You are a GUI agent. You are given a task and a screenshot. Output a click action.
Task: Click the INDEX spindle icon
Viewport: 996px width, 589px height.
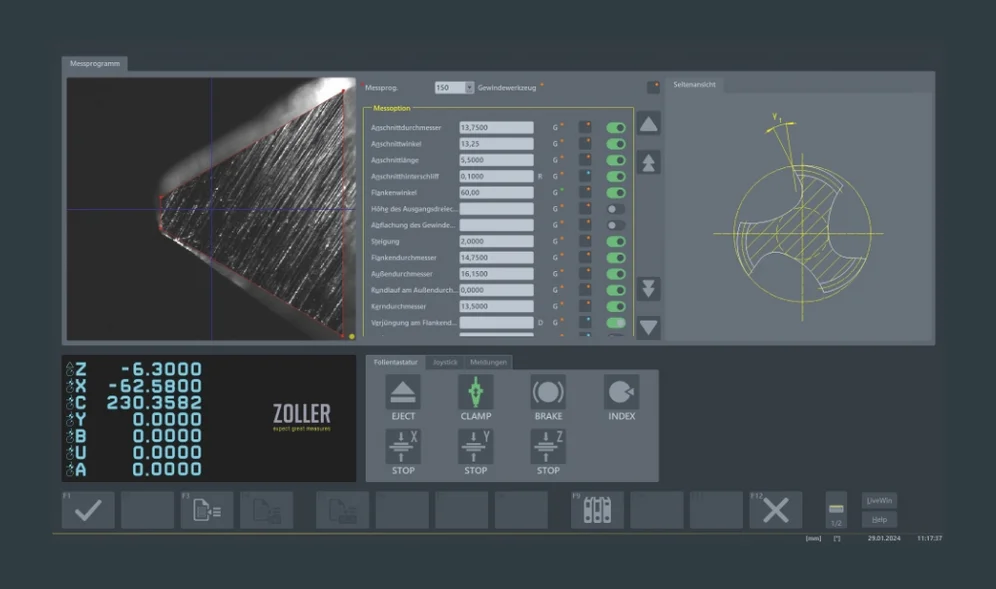tap(621, 393)
